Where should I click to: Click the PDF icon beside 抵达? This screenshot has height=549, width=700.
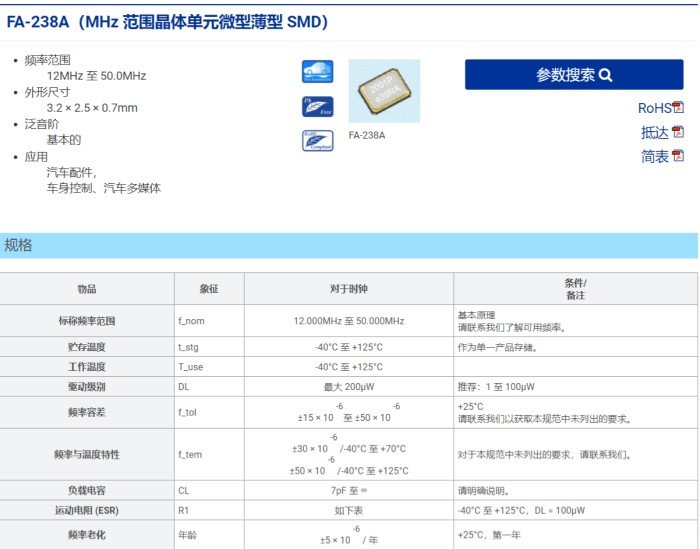point(678,132)
